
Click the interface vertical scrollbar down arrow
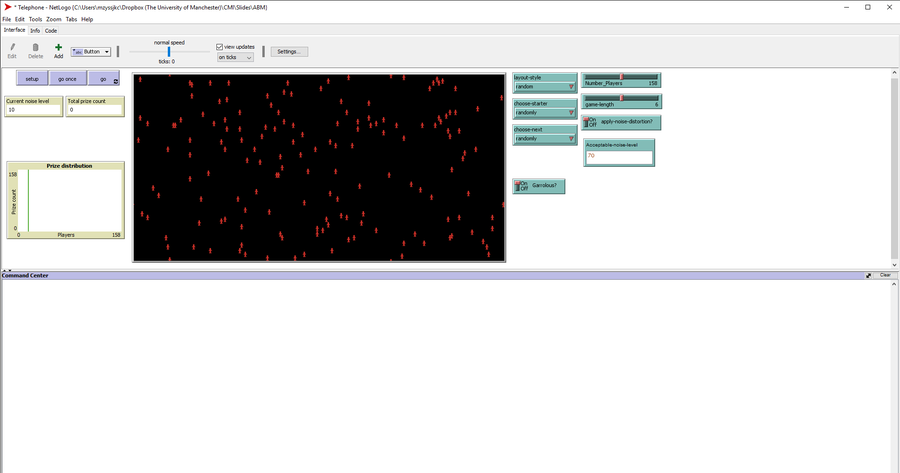point(894,265)
